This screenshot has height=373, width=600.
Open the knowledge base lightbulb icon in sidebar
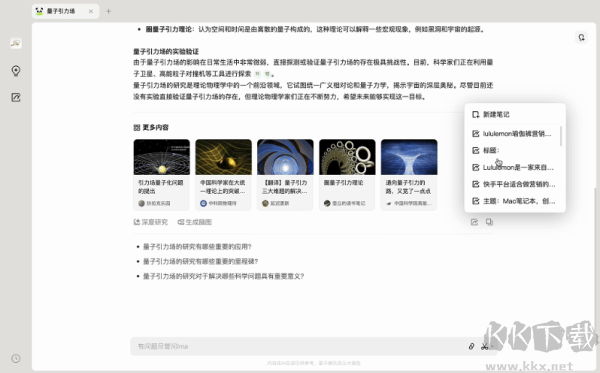tap(16, 71)
